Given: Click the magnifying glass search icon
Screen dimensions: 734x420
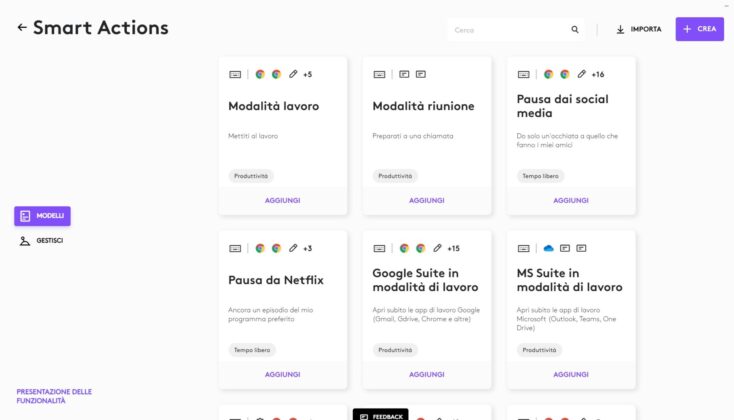Looking at the screenshot, I should click(575, 30).
